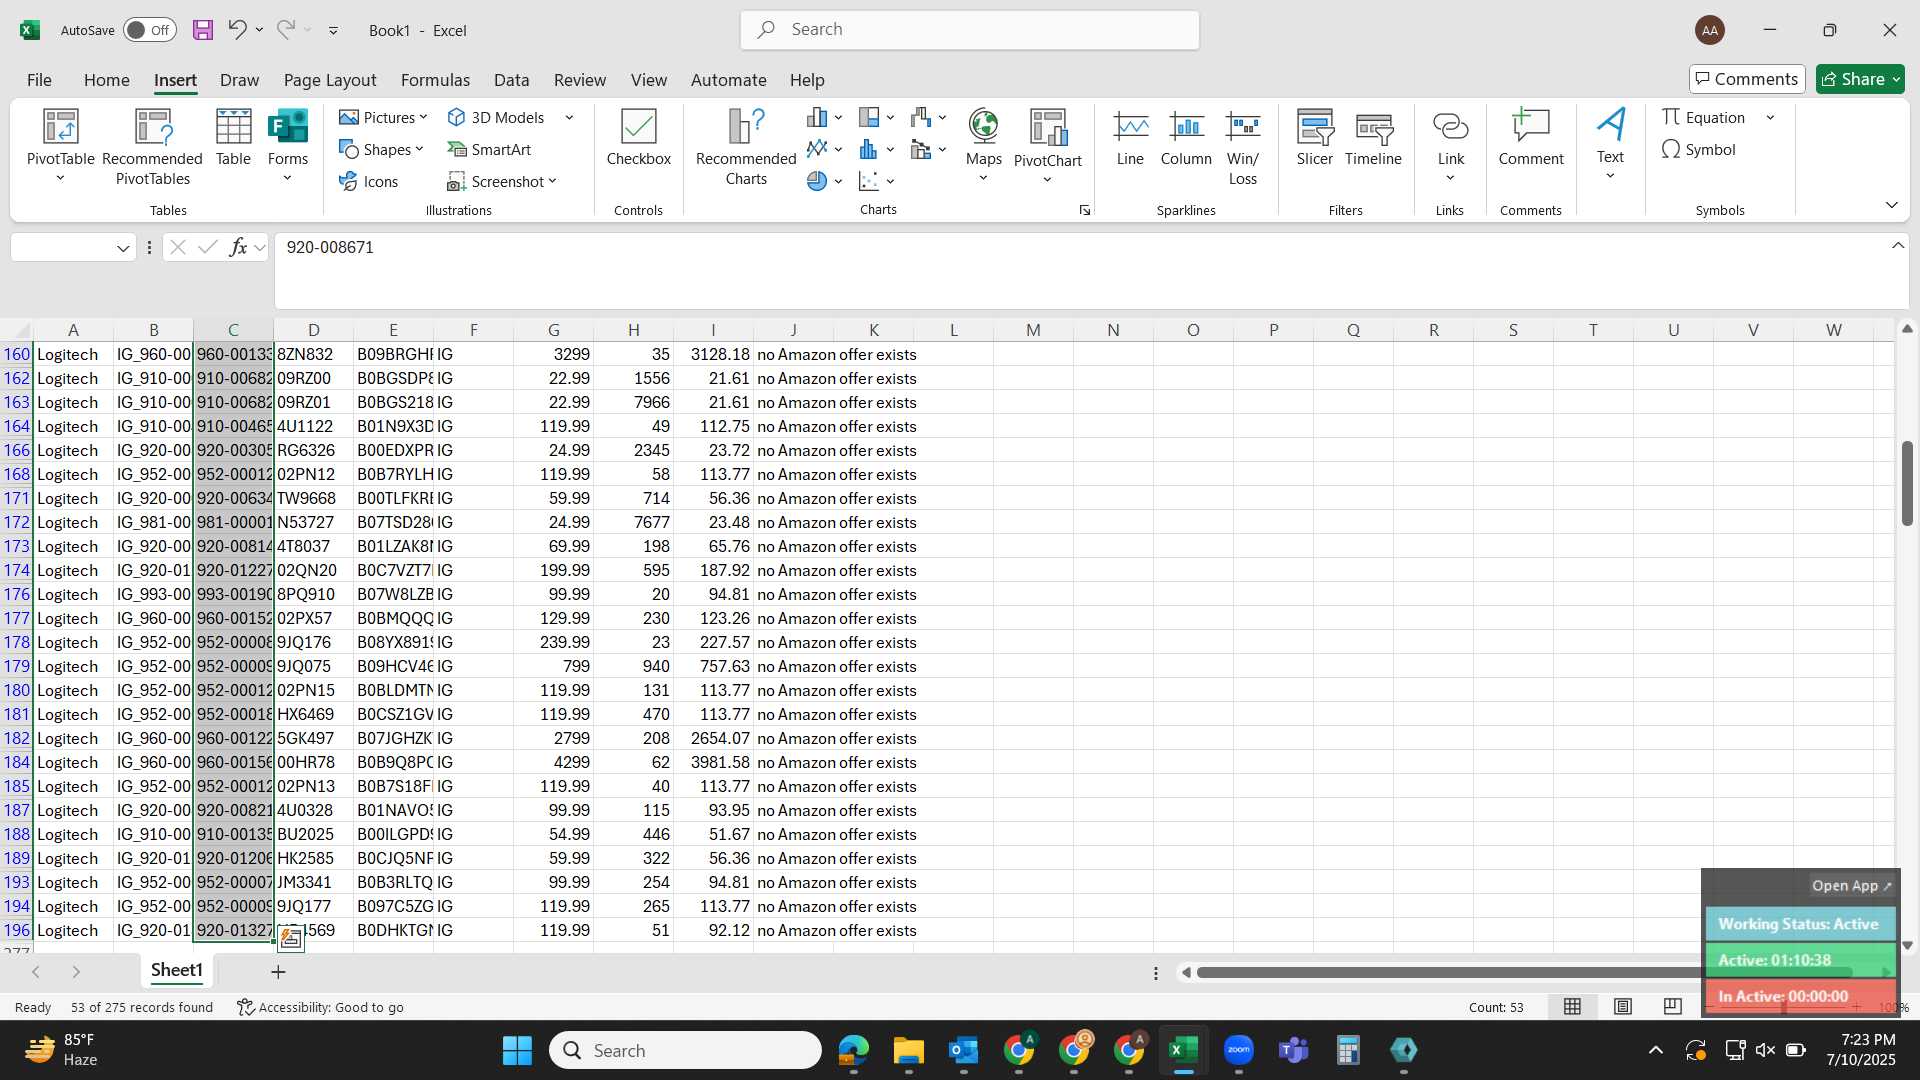
Task: Switch to the Home tab
Action: (x=106, y=80)
